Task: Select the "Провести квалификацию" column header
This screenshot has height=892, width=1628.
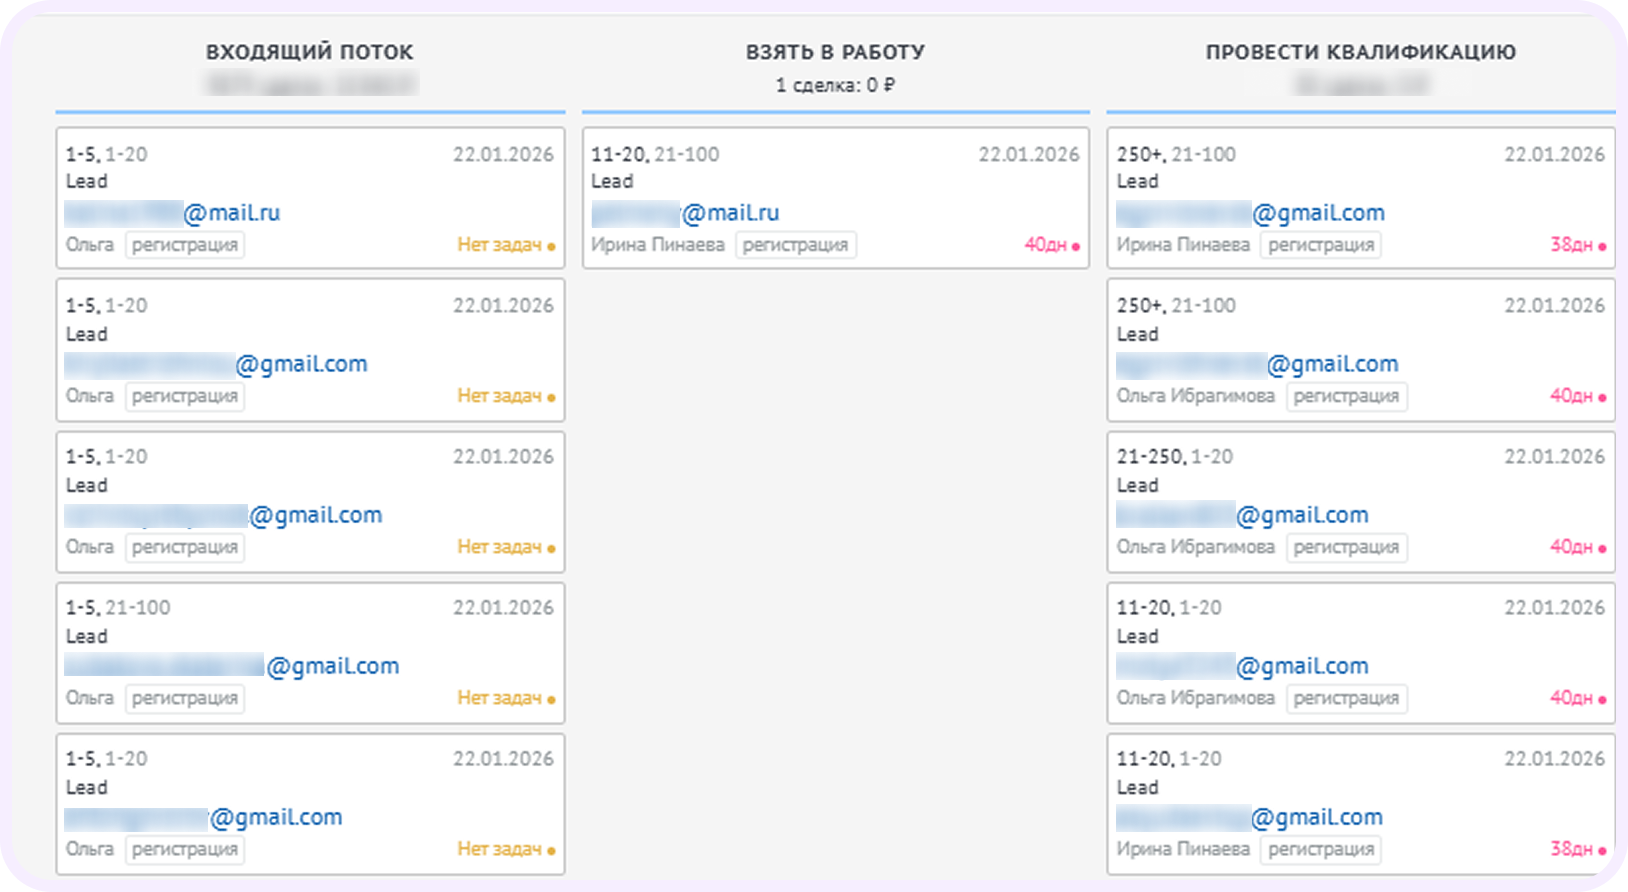Action: pyautogui.click(x=1360, y=52)
